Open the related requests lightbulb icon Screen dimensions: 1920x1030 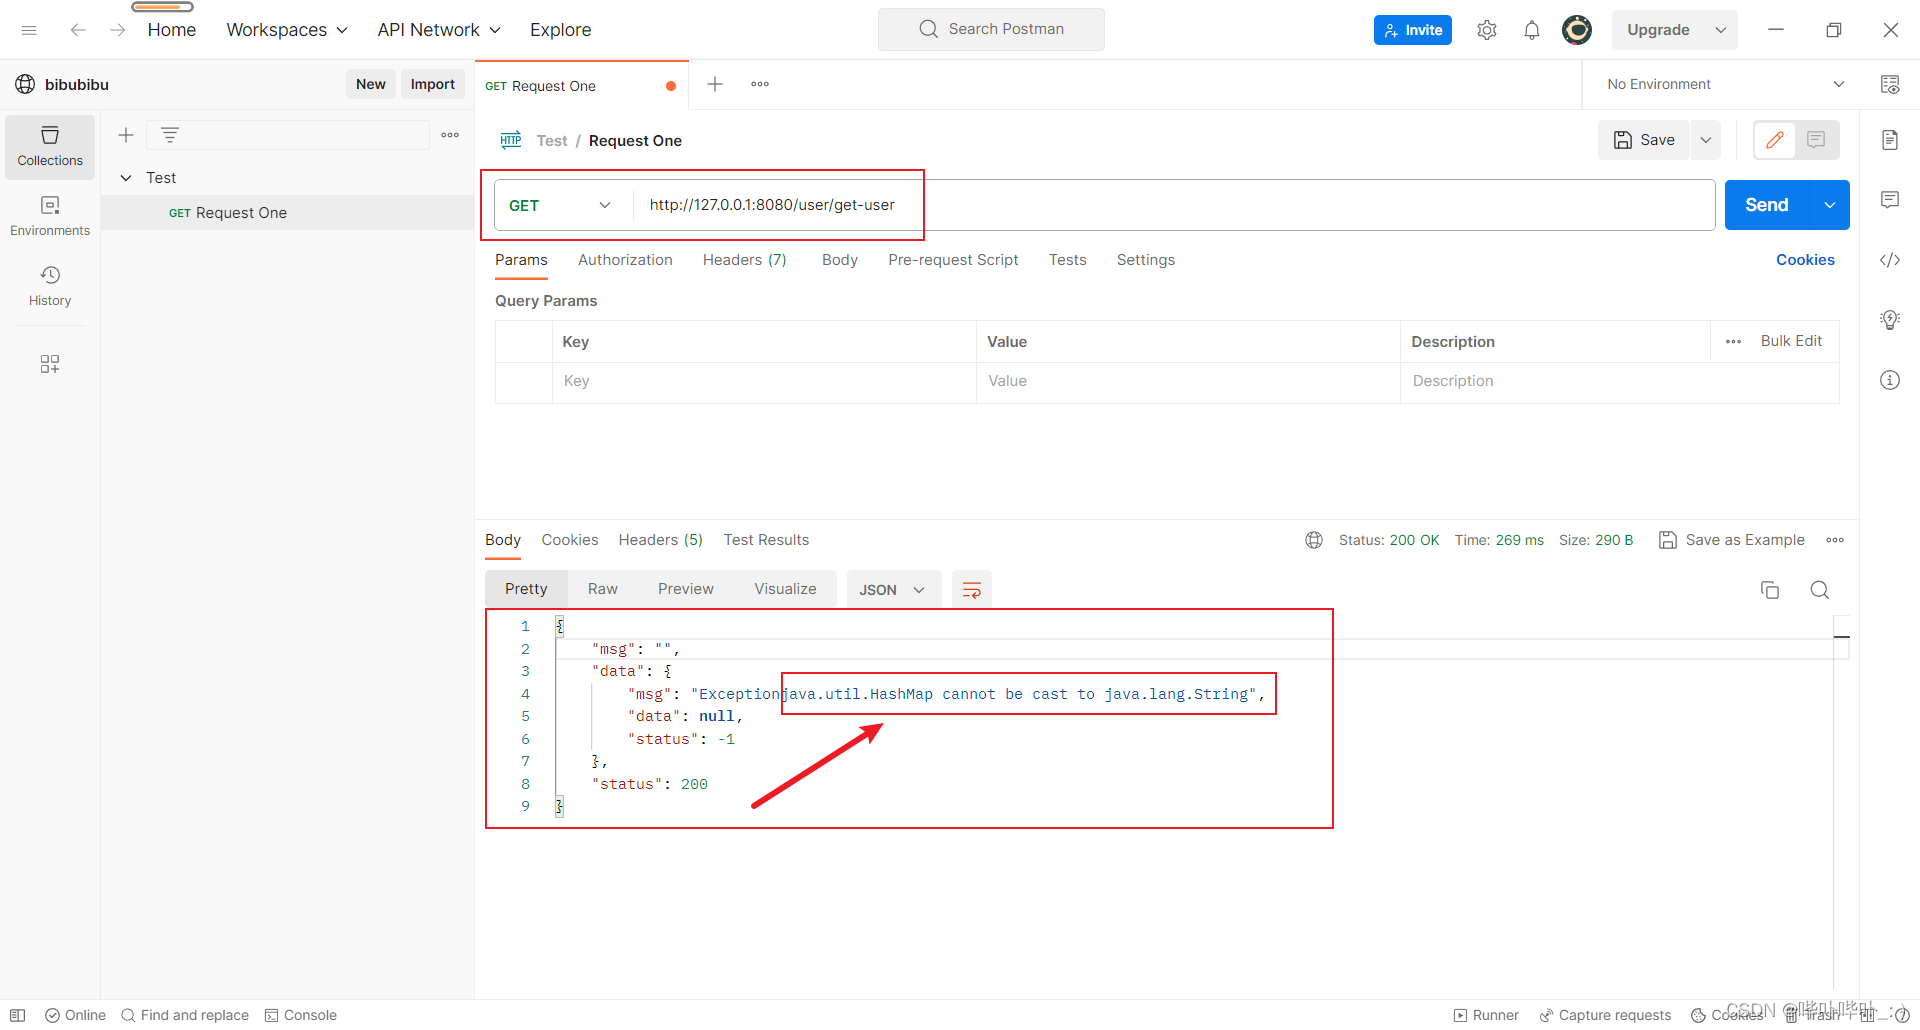pos(1890,320)
